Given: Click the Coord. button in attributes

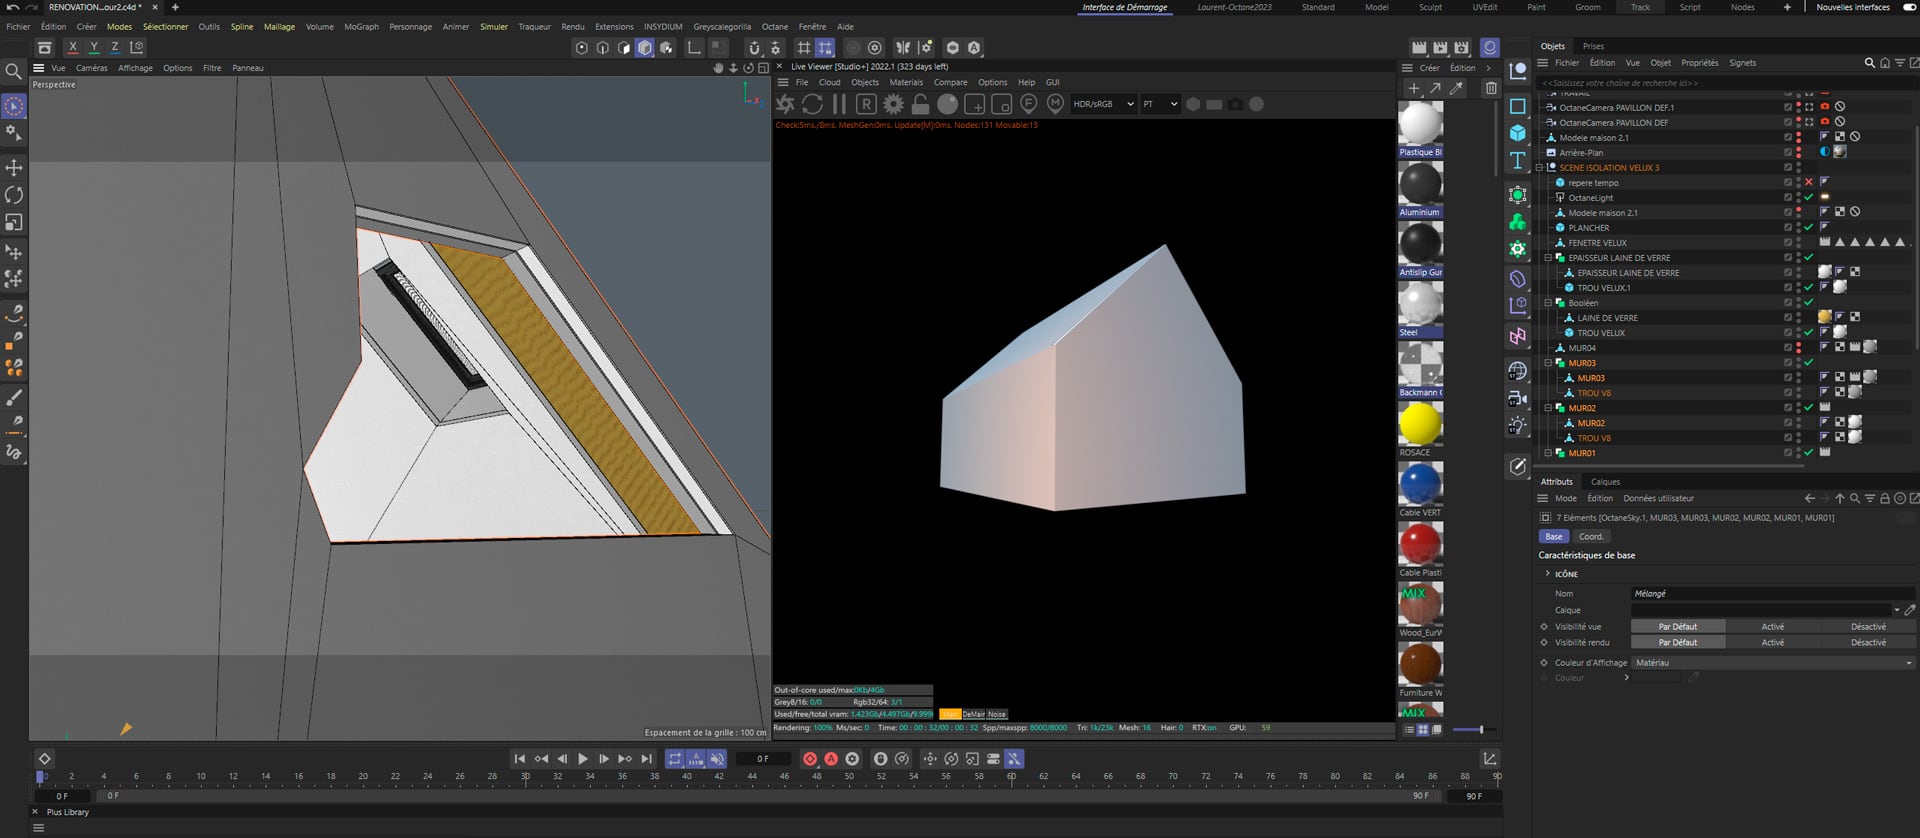Looking at the screenshot, I should [x=1591, y=536].
